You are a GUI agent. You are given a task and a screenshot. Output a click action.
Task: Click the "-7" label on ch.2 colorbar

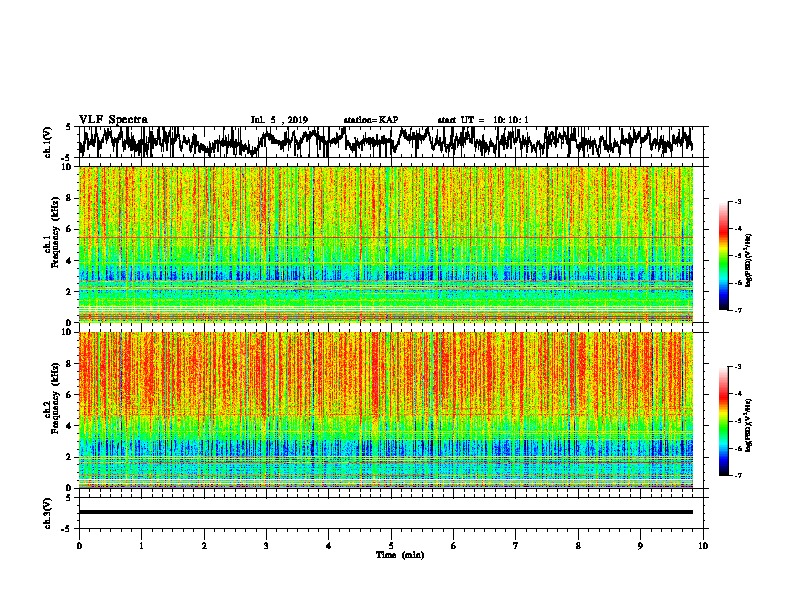pyautogui.click(x=737, y=476)
